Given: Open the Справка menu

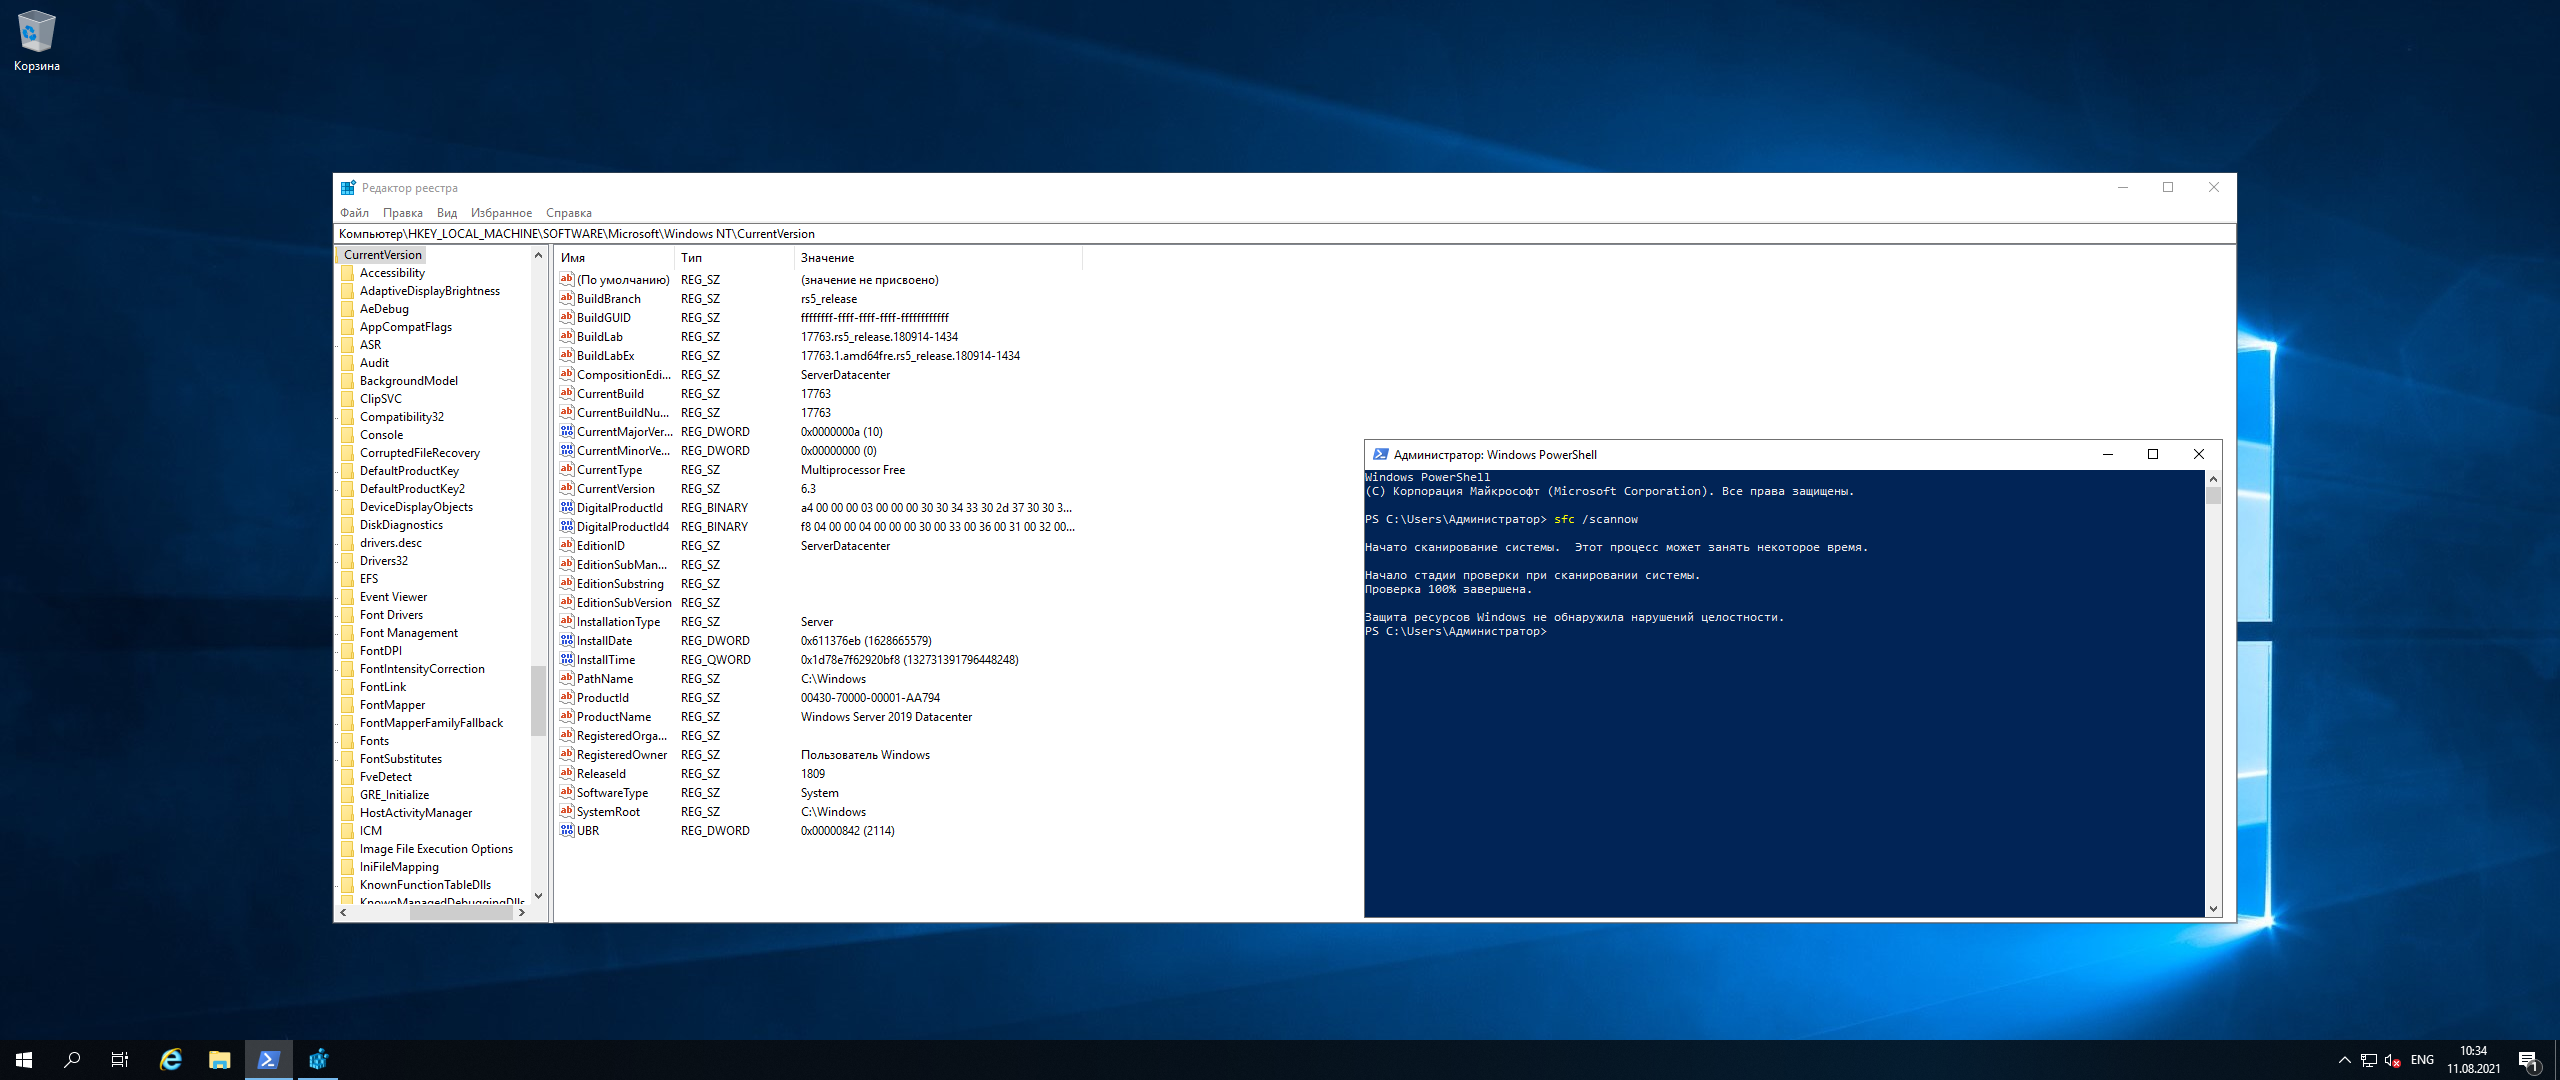Looking at the screenshot, I should point(569,213).
